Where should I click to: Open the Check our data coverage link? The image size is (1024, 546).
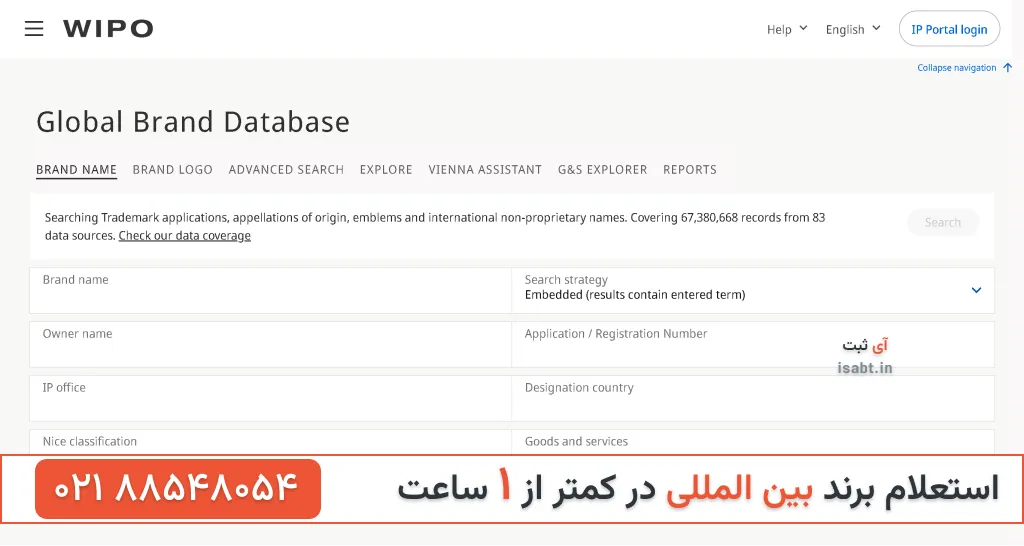(x=185, y=236)
